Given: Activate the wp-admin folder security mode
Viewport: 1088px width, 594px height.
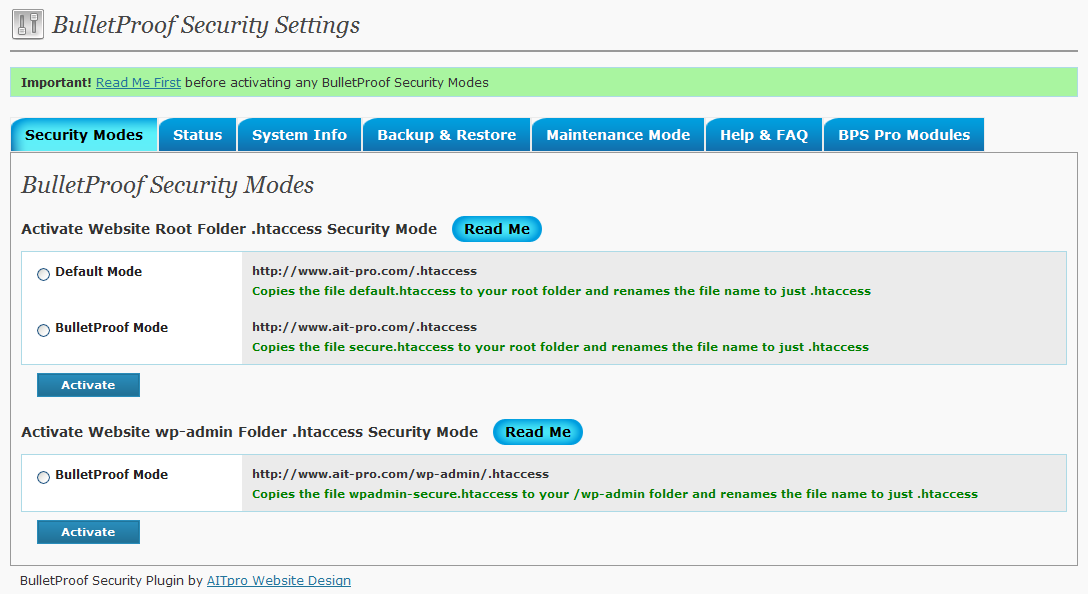Looking at the screenshot, I should [x=88, y=532].
